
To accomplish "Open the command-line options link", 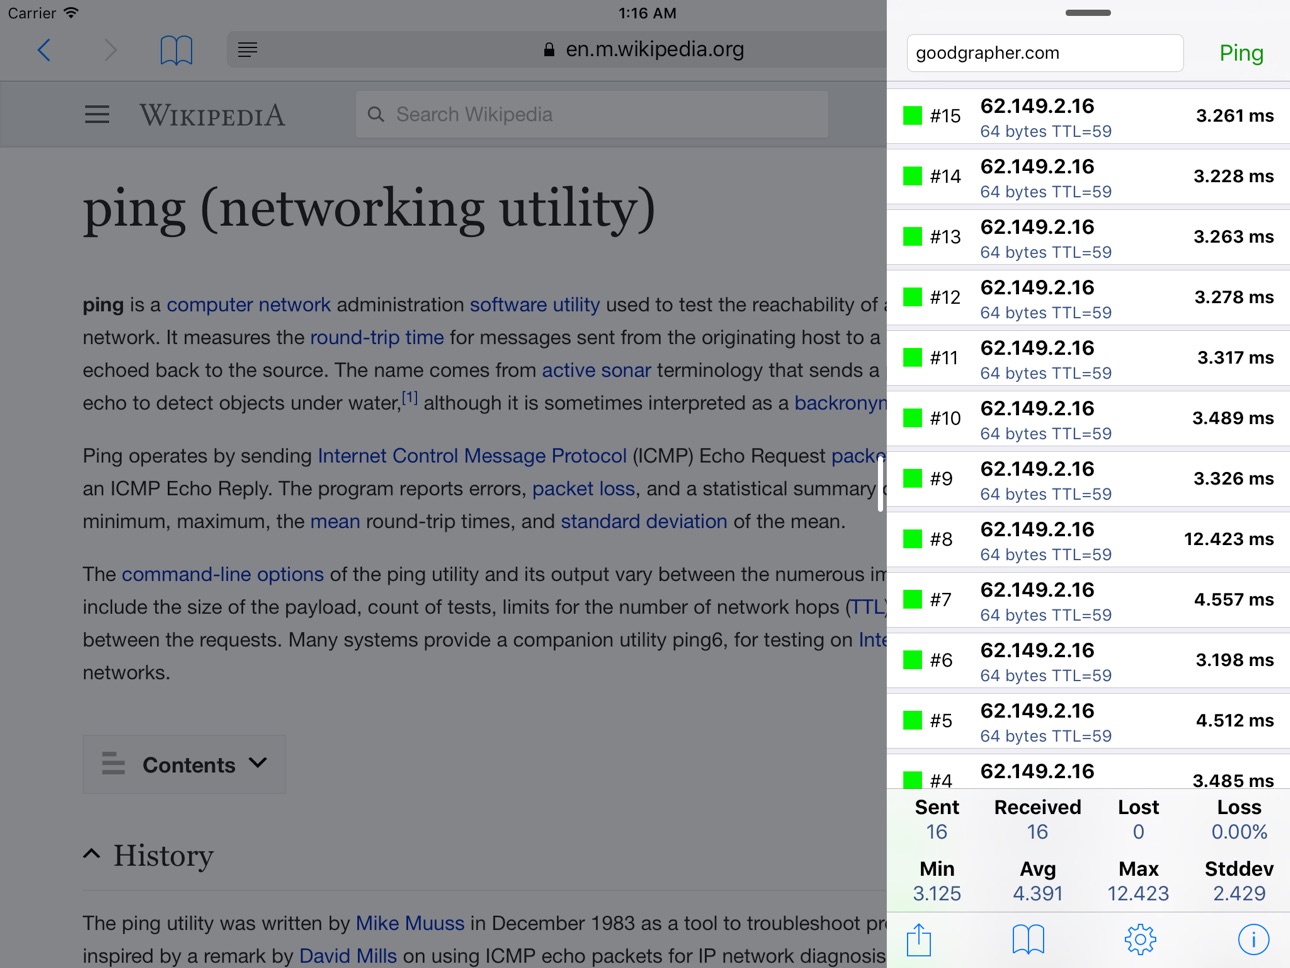I will tap(223, 575).
